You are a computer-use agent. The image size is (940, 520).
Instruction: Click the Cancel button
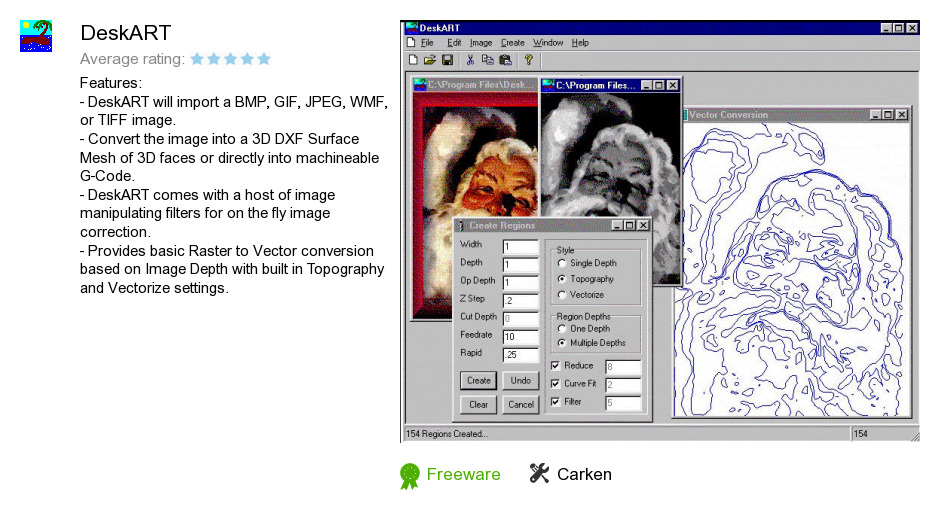pyautogui.click(x=520, y=404)
